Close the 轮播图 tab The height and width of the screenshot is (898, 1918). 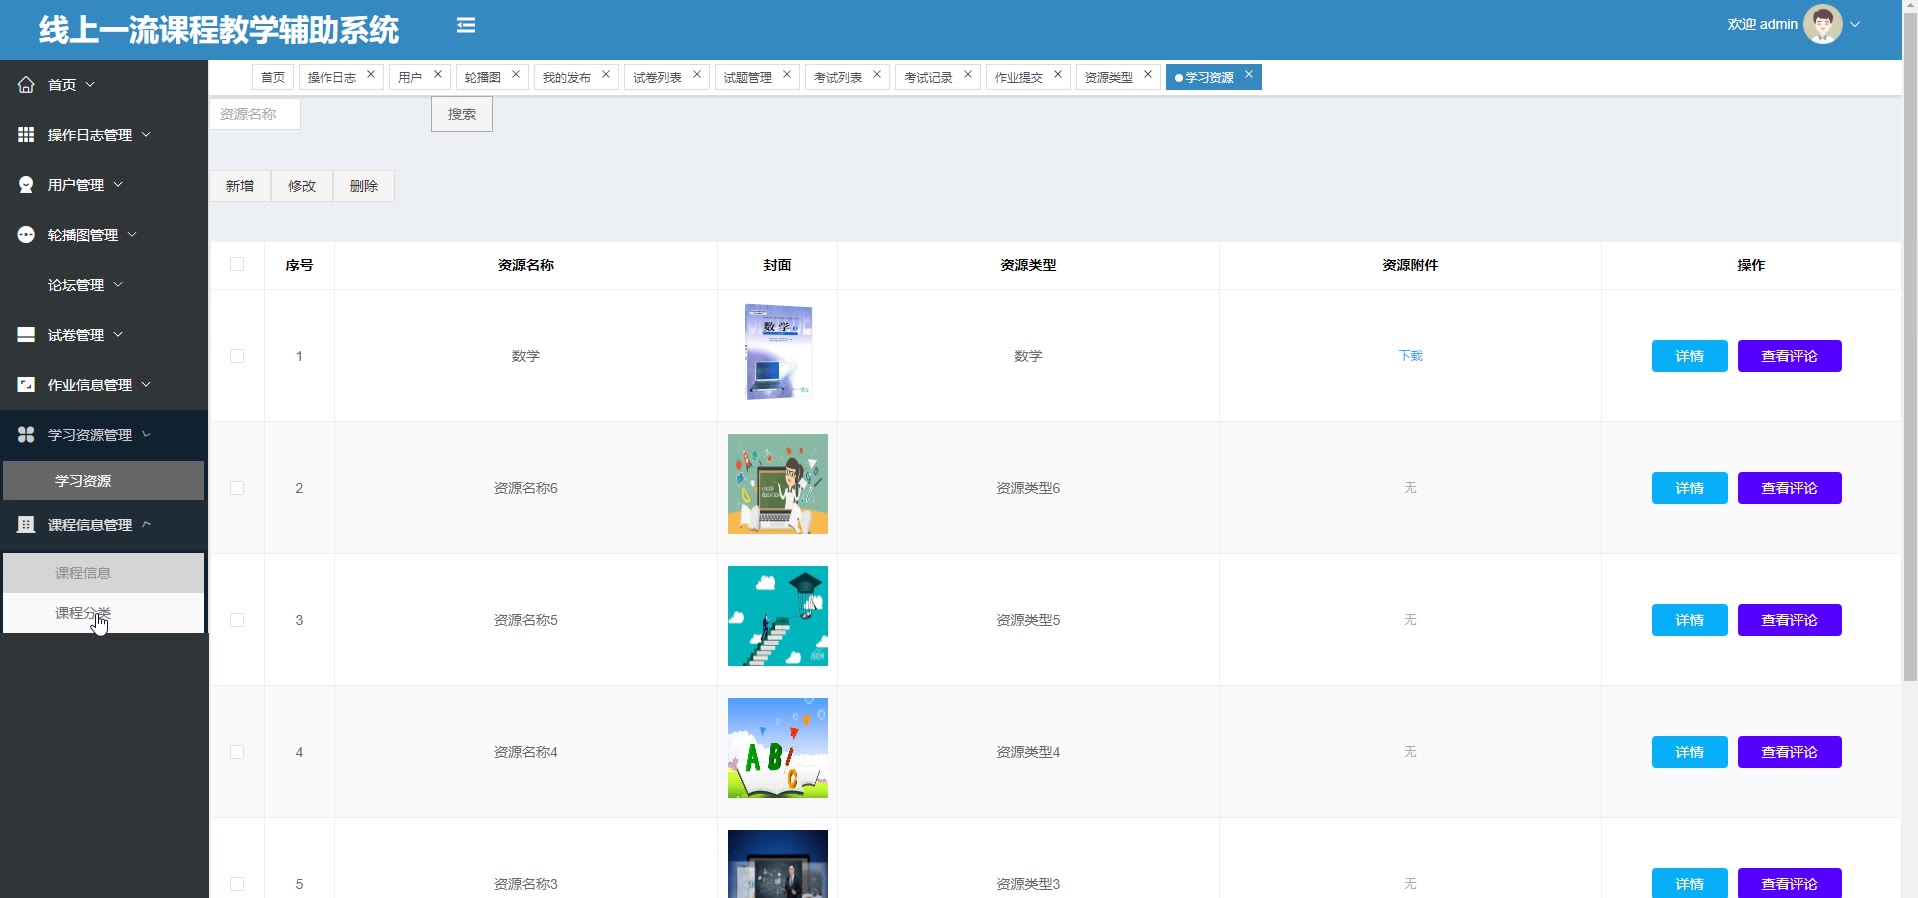tap(516, 74)
